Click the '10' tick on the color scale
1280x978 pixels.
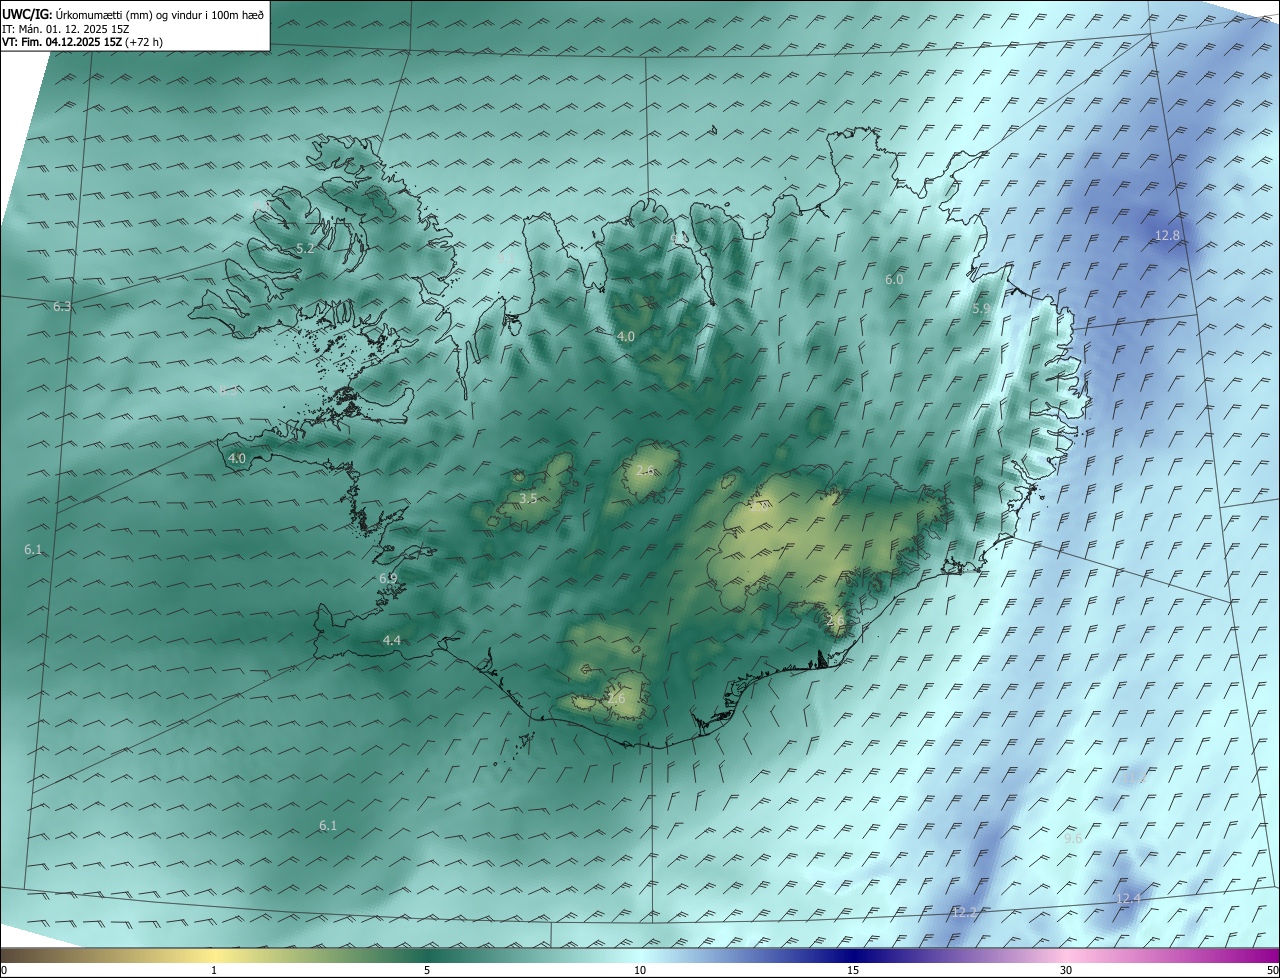pyautogui.click(x=640, y=970)
